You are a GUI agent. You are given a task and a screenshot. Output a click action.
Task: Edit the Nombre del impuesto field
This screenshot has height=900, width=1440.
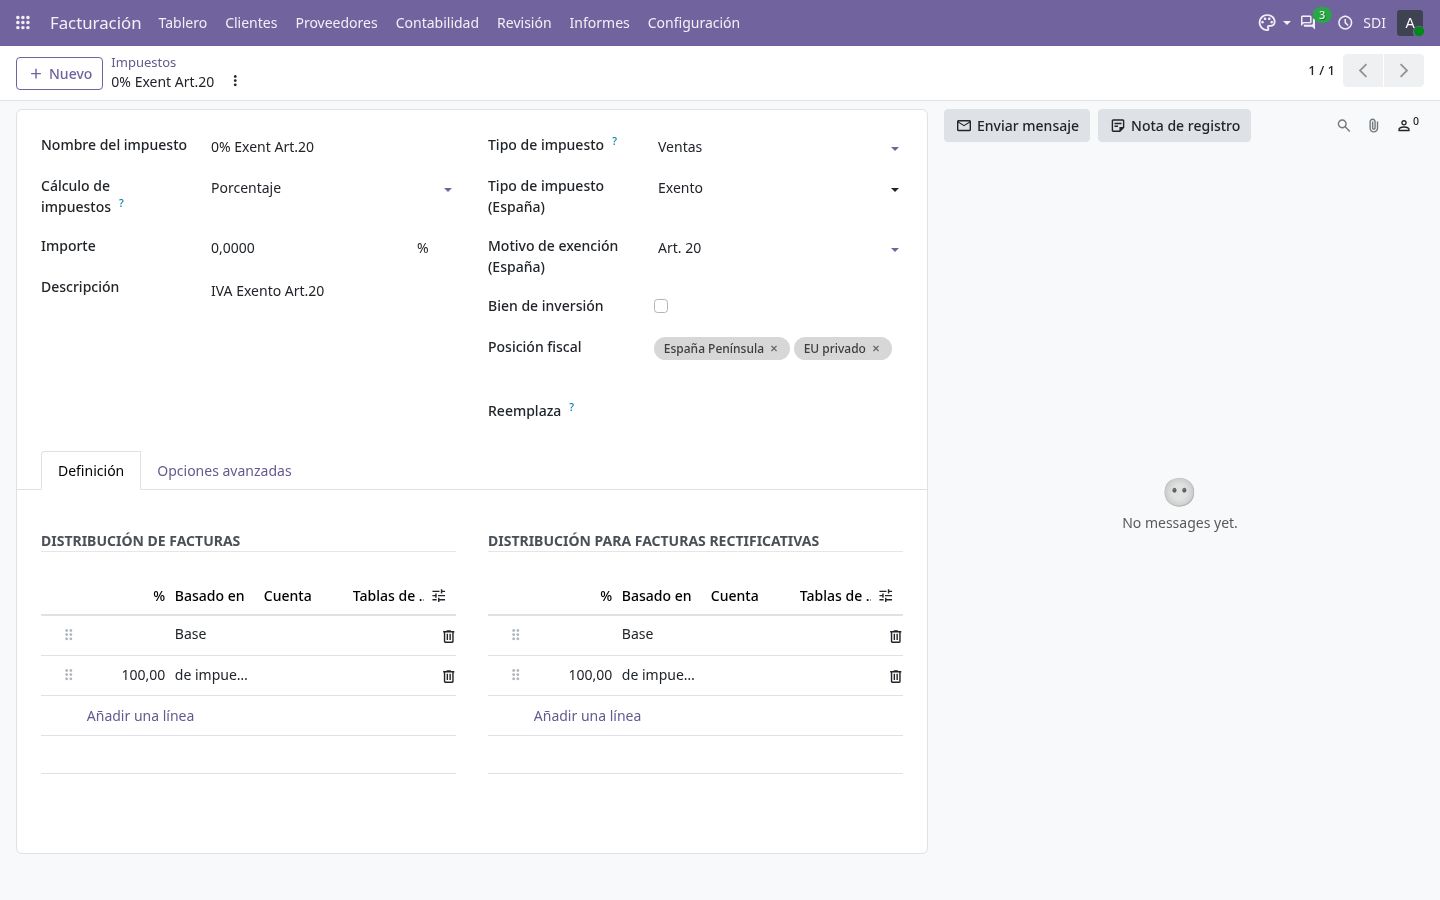332,147
